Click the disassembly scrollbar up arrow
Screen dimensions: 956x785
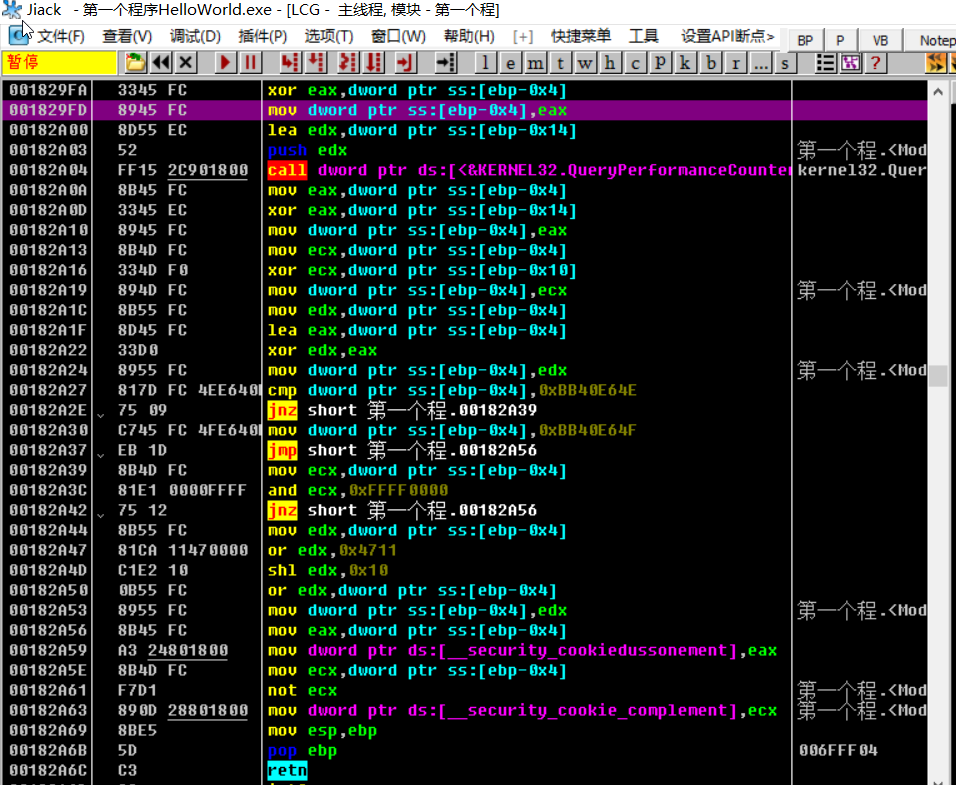pos(938,92)
